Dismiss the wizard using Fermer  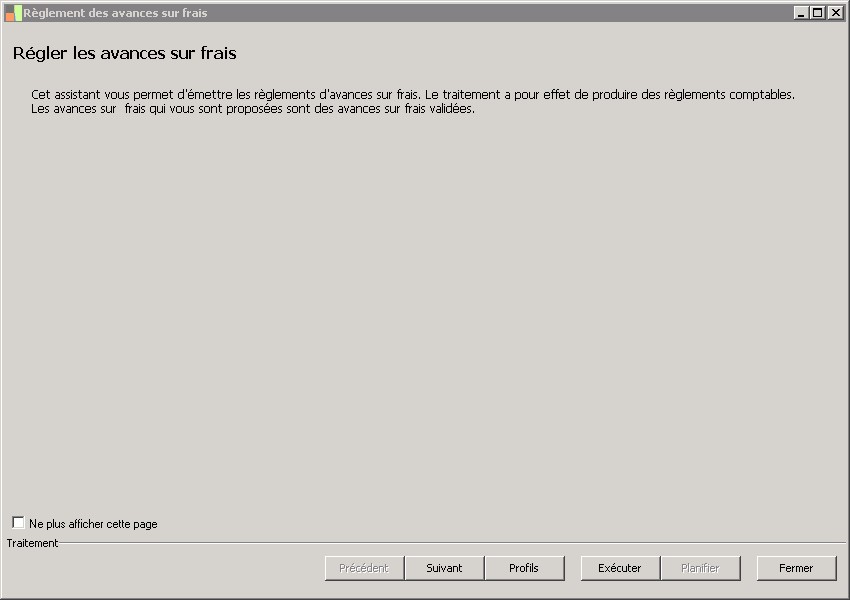tap(796, 568)
